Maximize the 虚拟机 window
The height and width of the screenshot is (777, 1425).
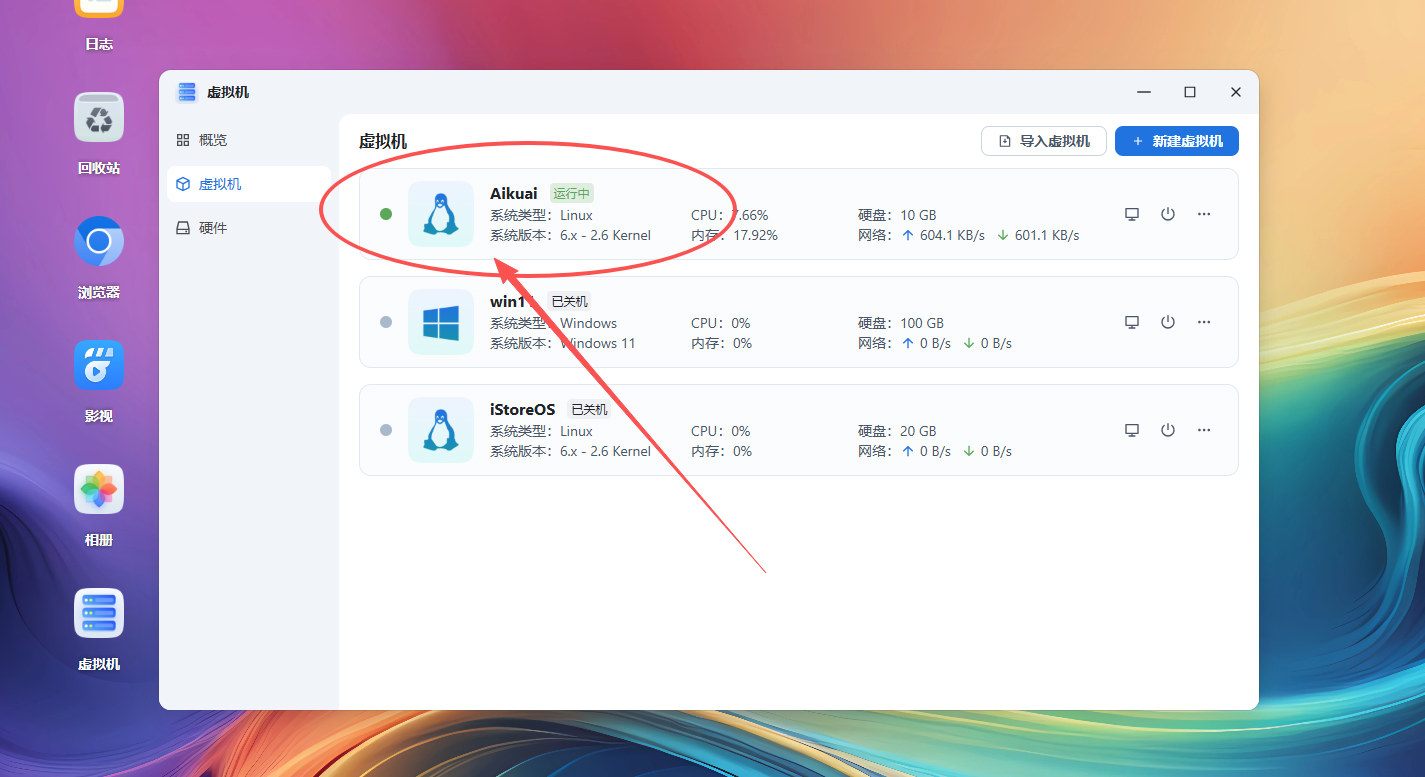point(1190,92)
